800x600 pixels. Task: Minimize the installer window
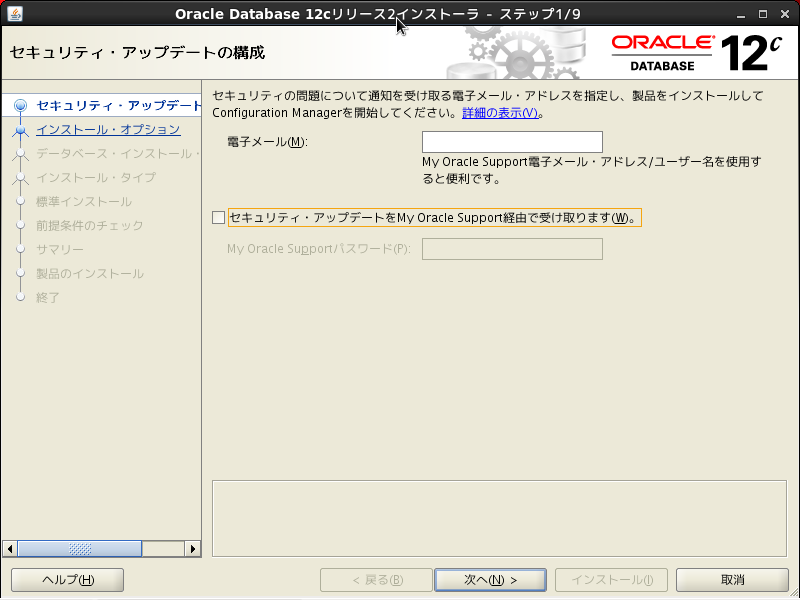pyautogui.click(x=738, y=14)
